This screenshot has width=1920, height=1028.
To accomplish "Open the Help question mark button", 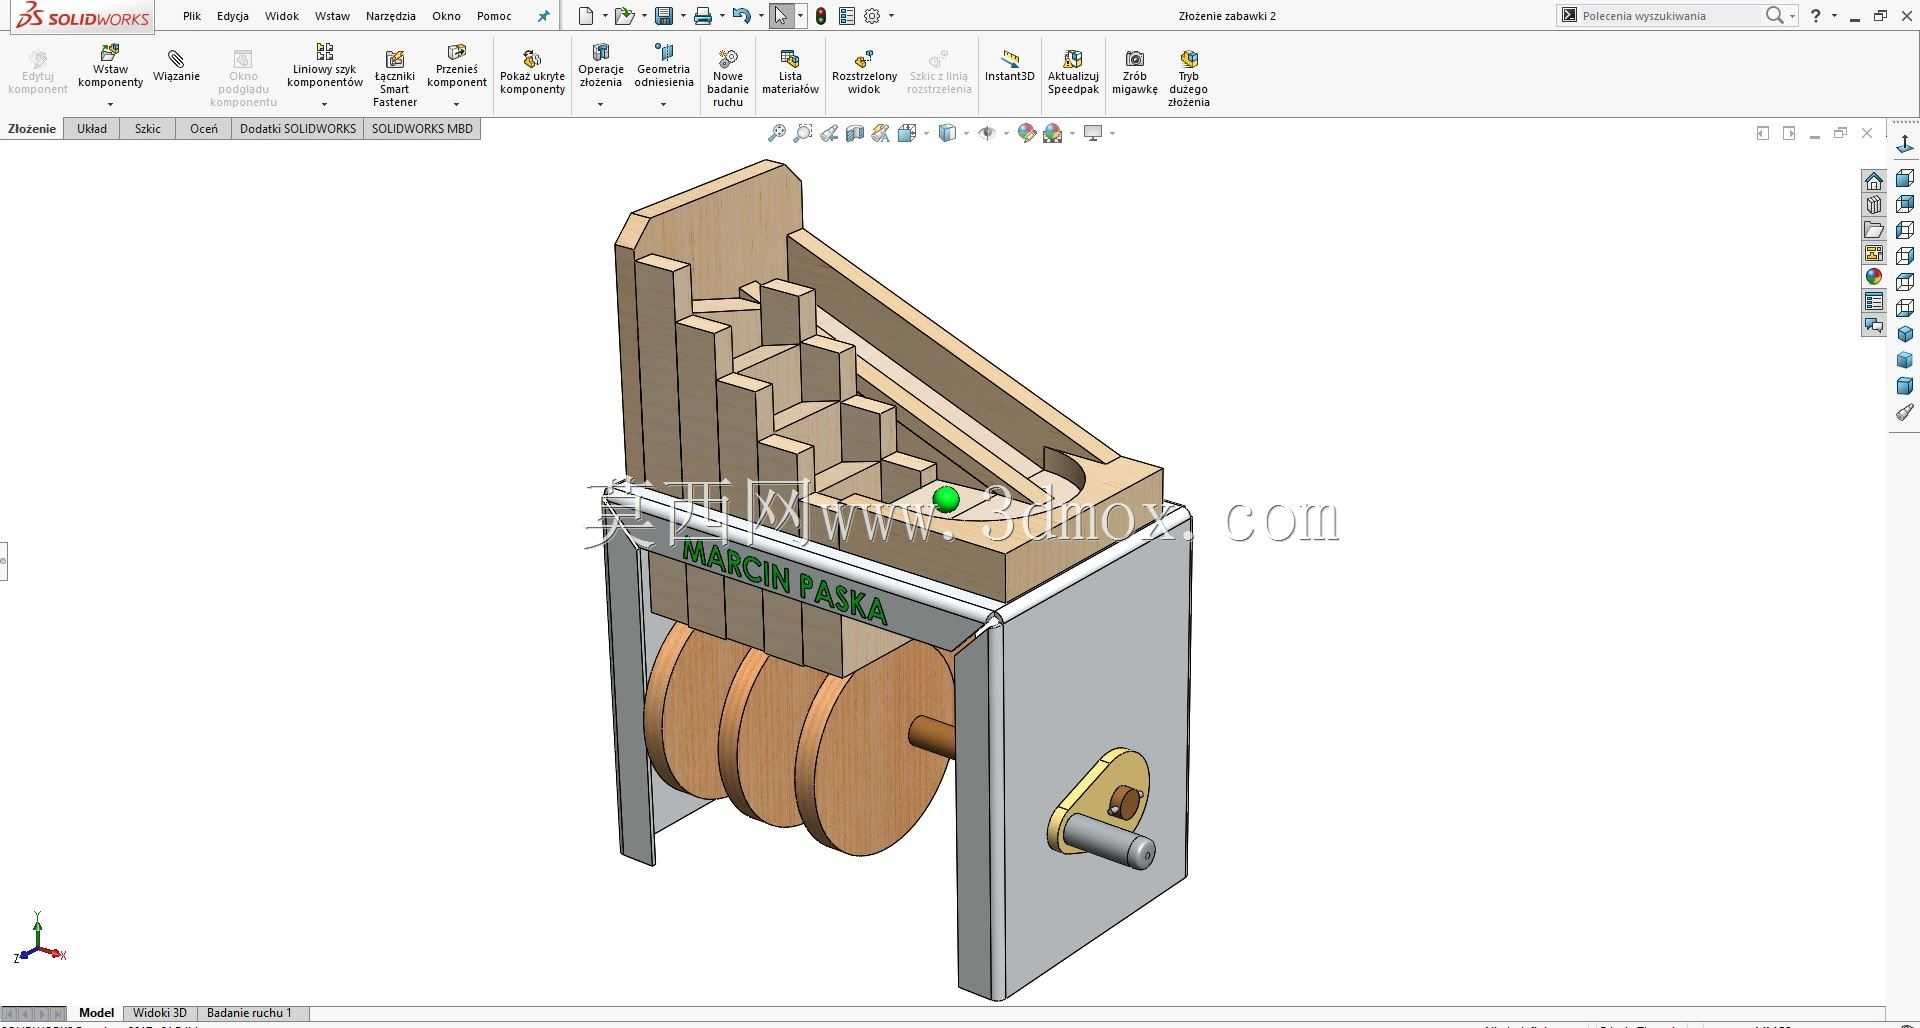I will 1816,16.
